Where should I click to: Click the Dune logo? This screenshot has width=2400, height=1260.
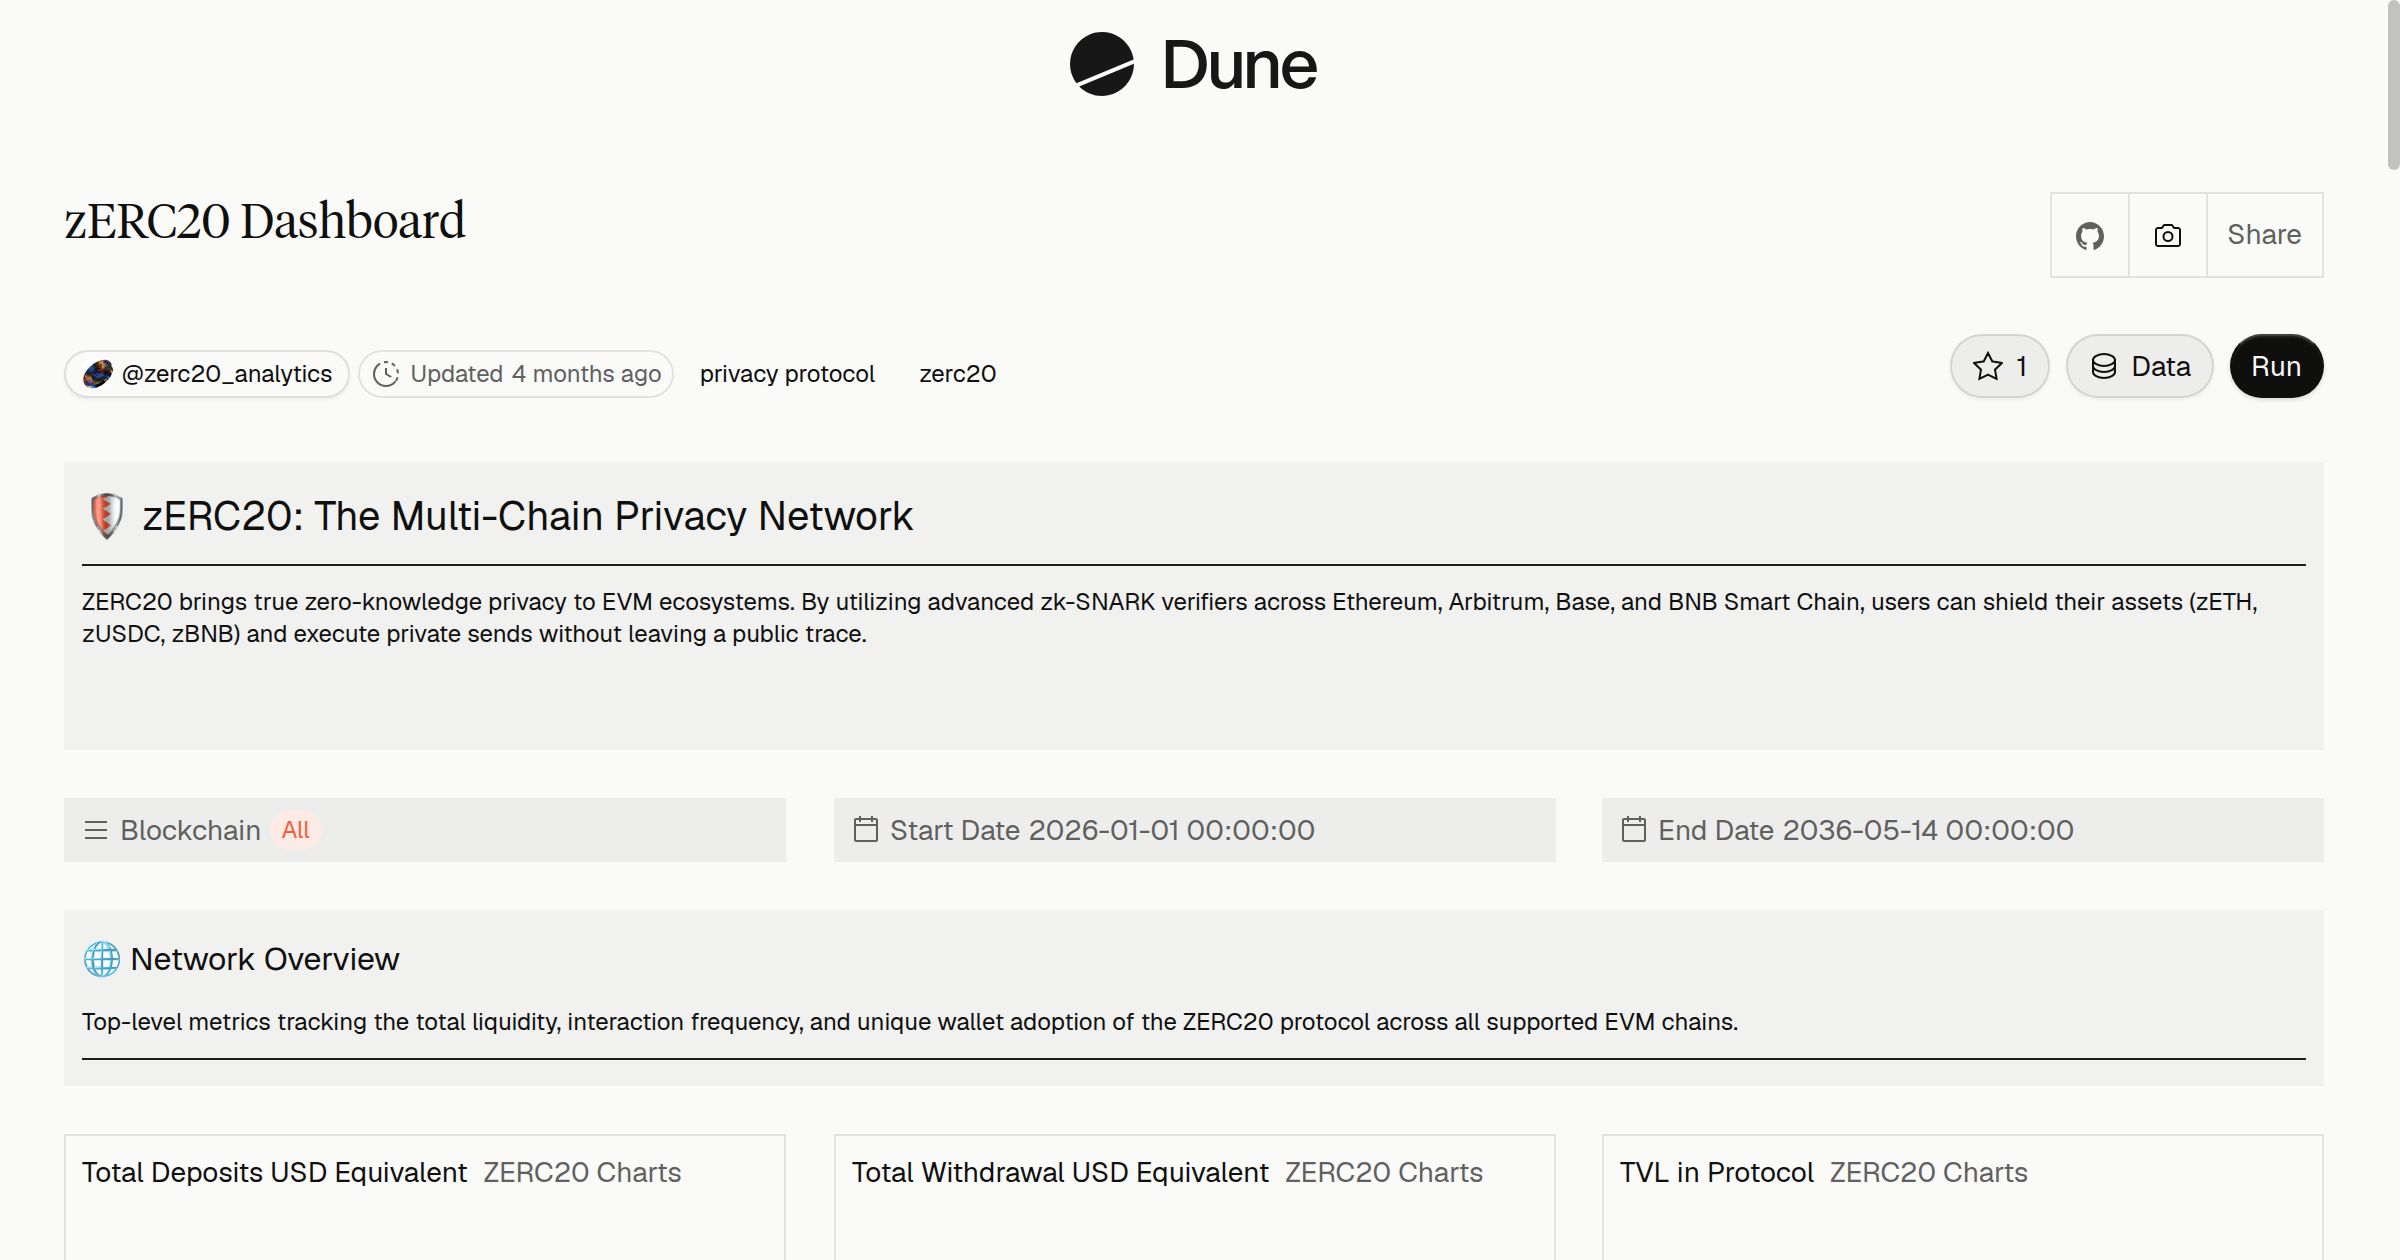(1193, 65)
